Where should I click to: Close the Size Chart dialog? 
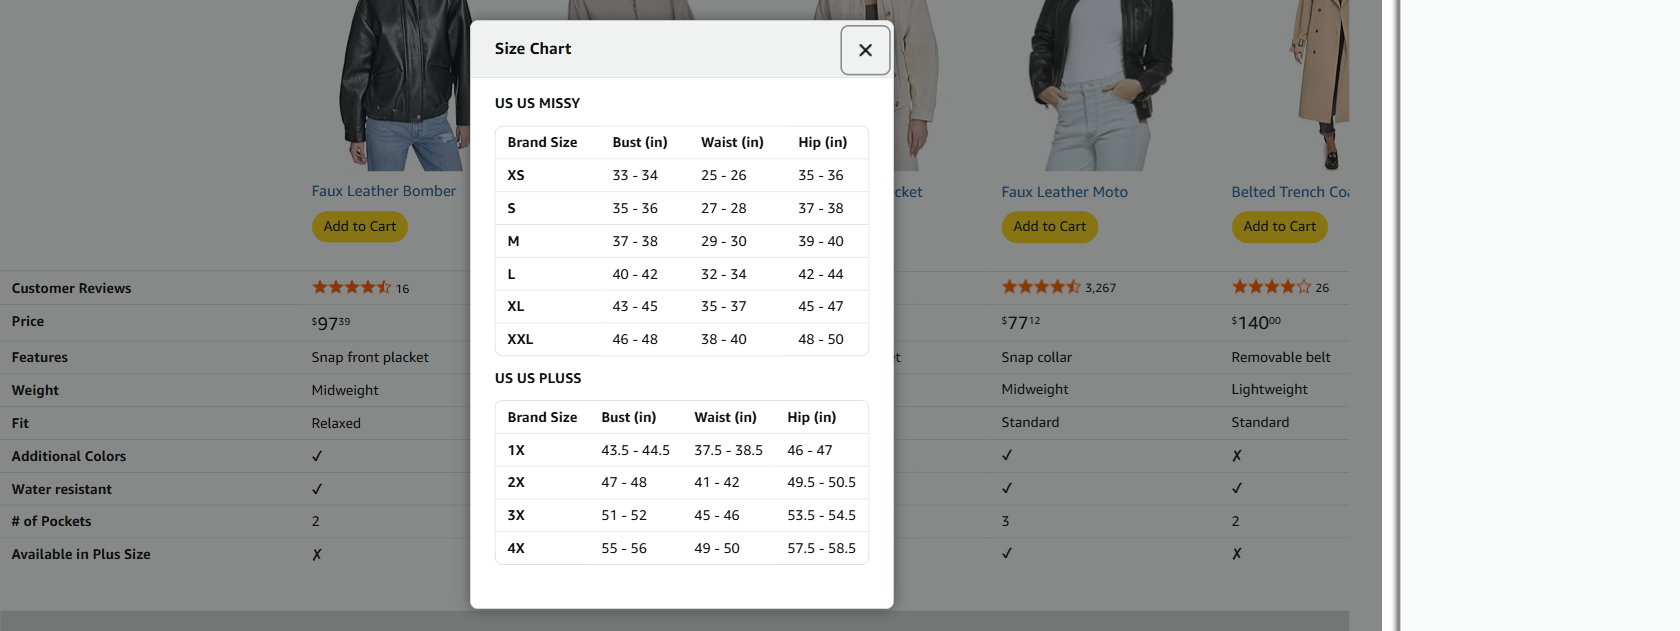click(x=865, y=50)
